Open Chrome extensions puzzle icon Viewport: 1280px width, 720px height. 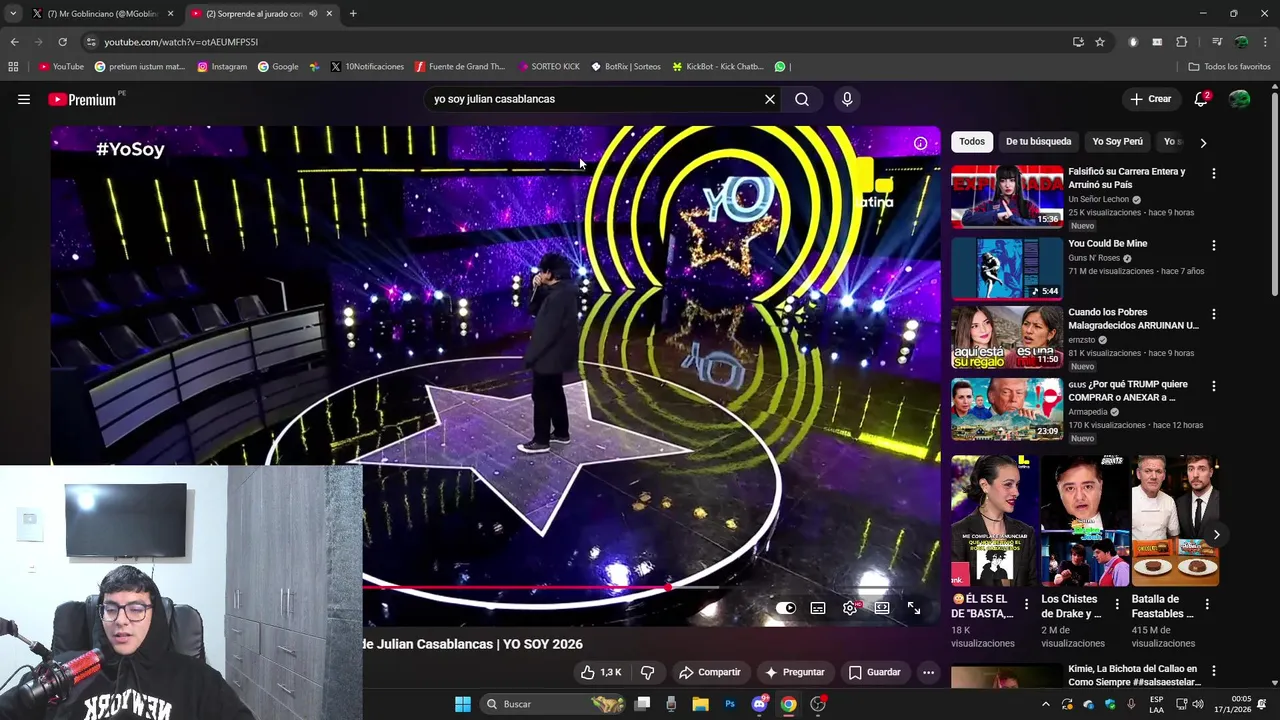pyautogui.click(x=1182, y=42)
